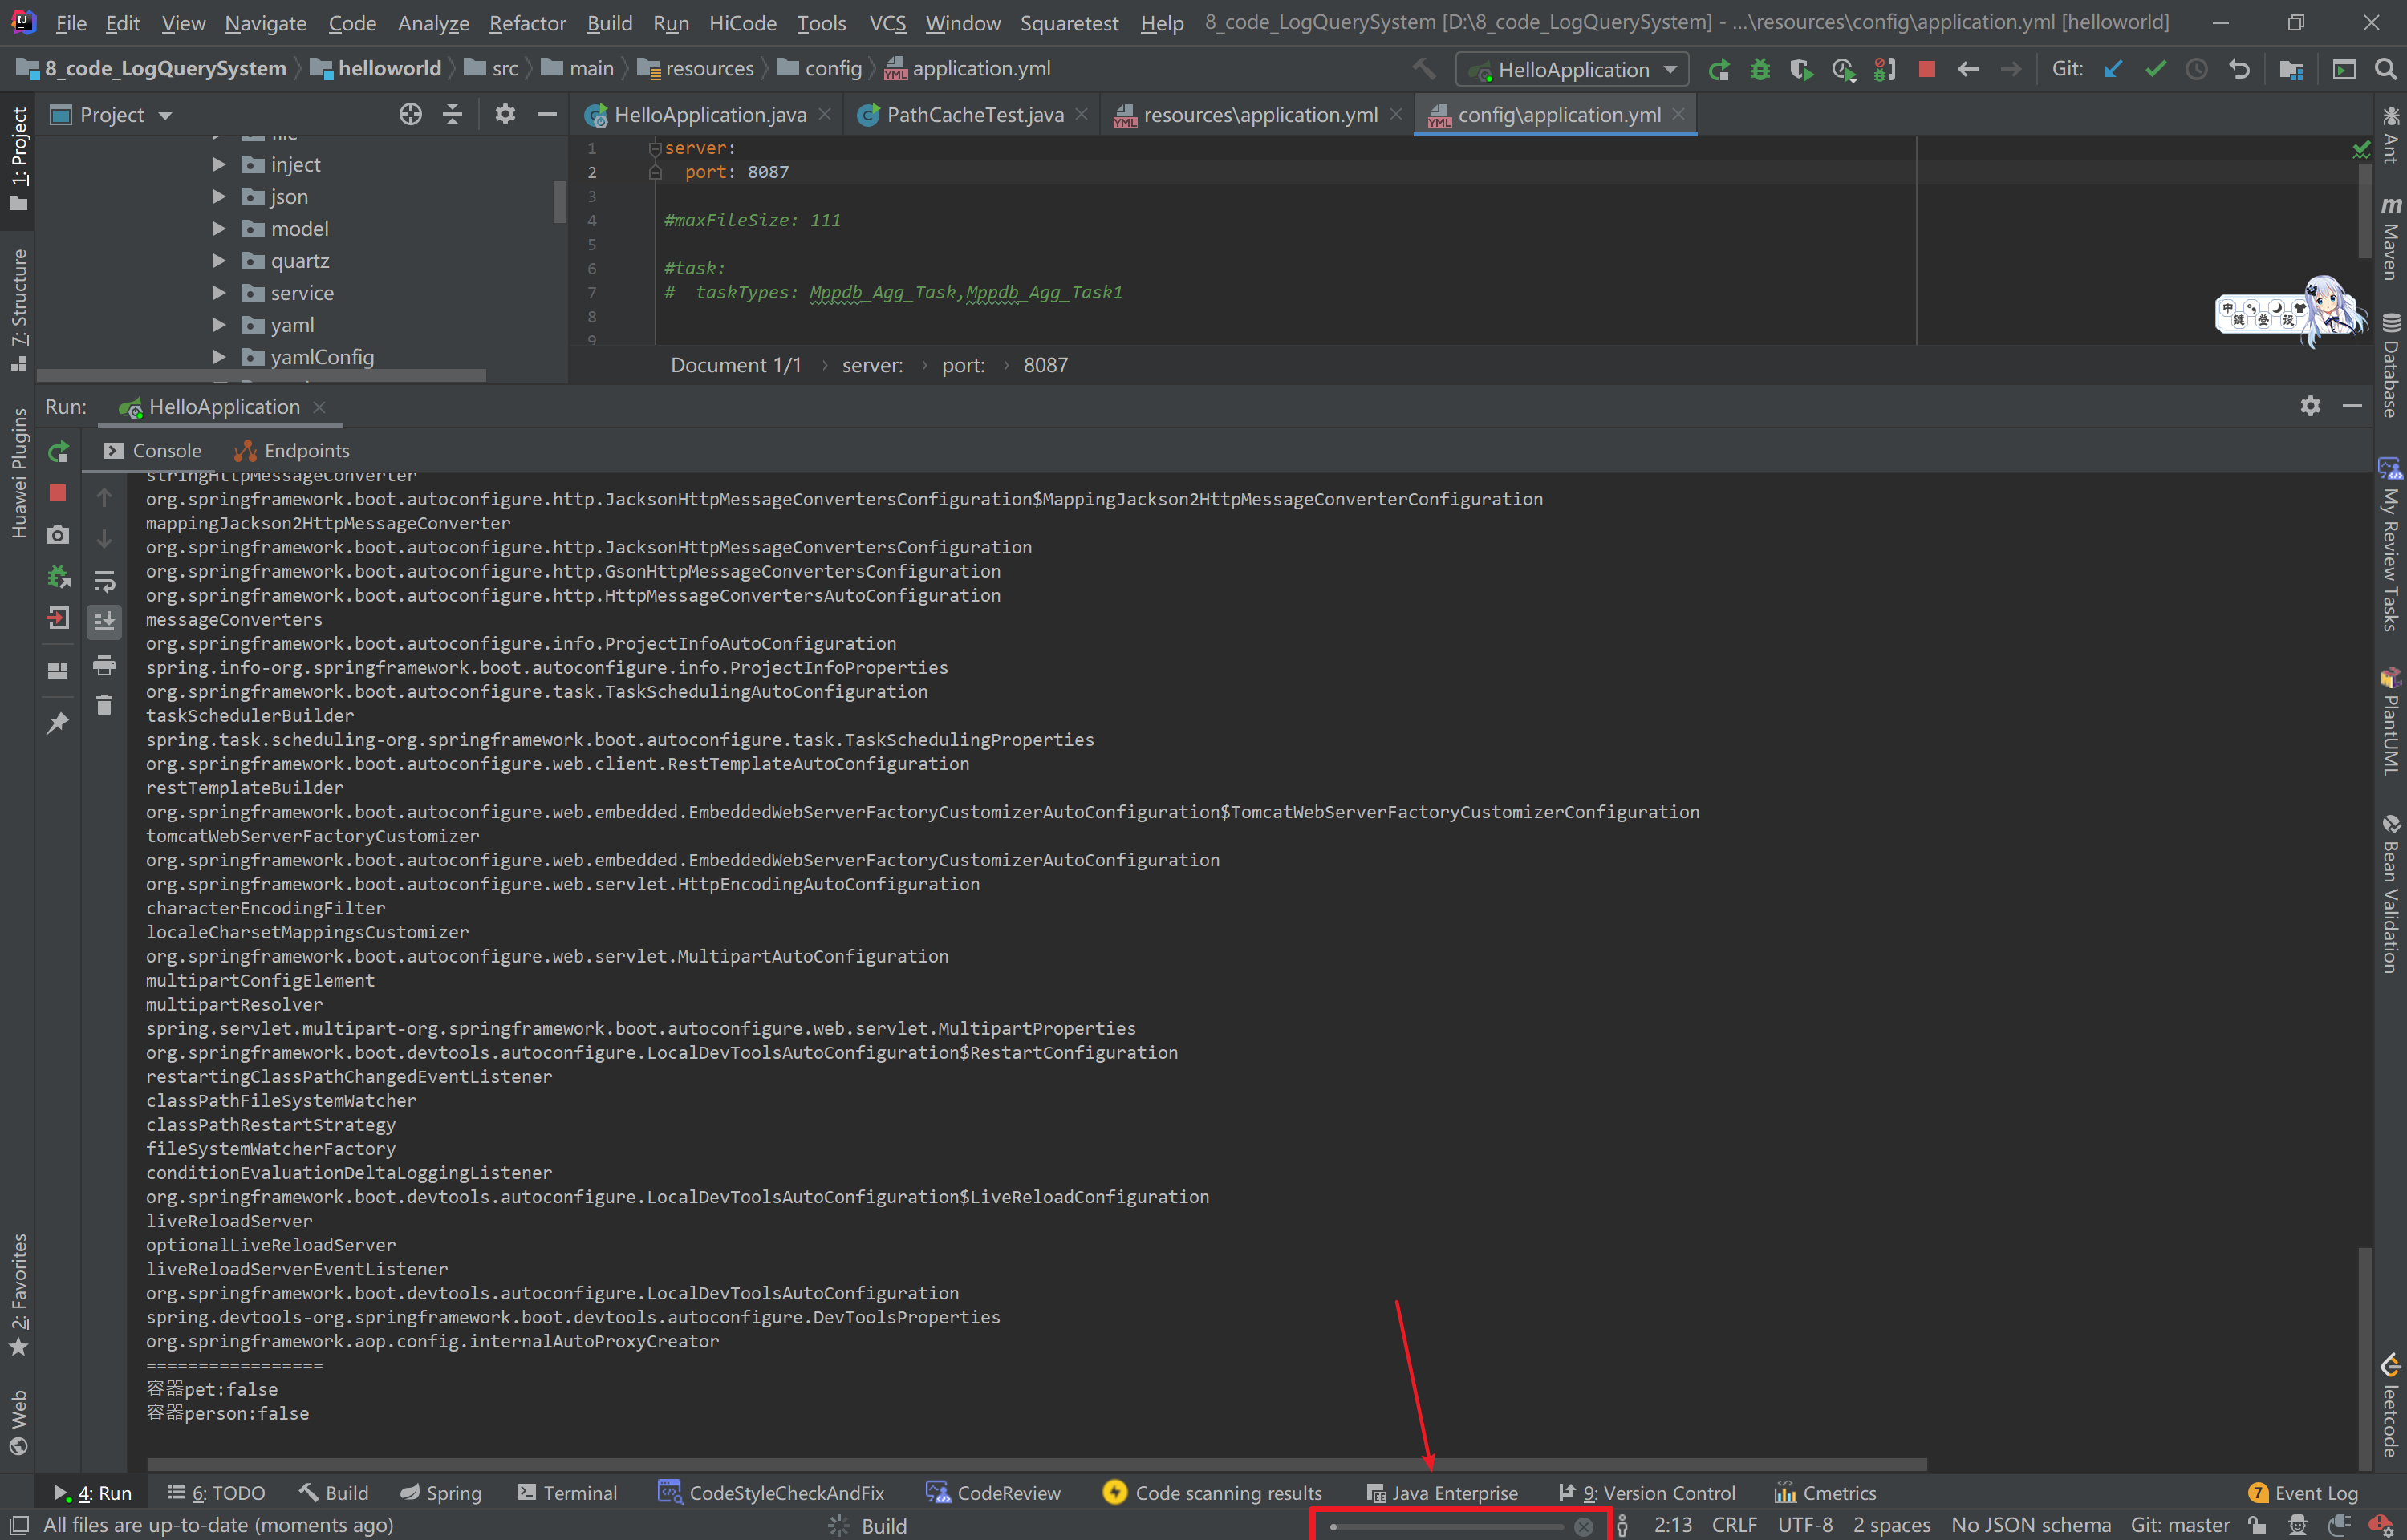Click UTF-8 encoding in status bar
This screenshot has height=1540, width=2407.
(1805, 1525)
